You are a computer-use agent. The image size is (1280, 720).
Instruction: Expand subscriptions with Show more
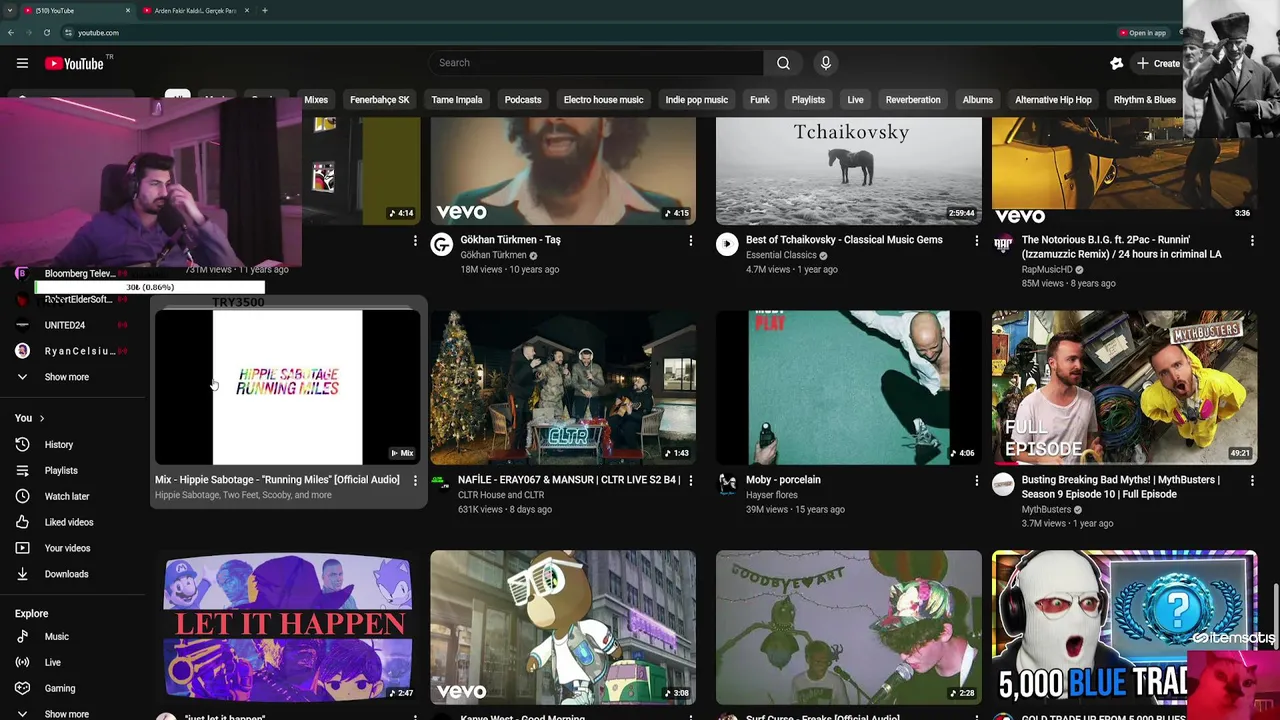(x=66, y=377)
